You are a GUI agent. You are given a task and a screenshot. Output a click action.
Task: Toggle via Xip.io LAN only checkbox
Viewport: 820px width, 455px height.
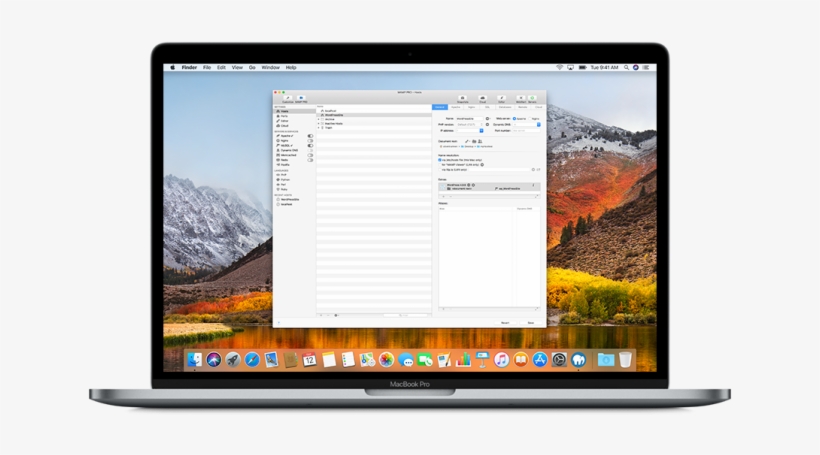pyautogui.click(x=440, y=169)
